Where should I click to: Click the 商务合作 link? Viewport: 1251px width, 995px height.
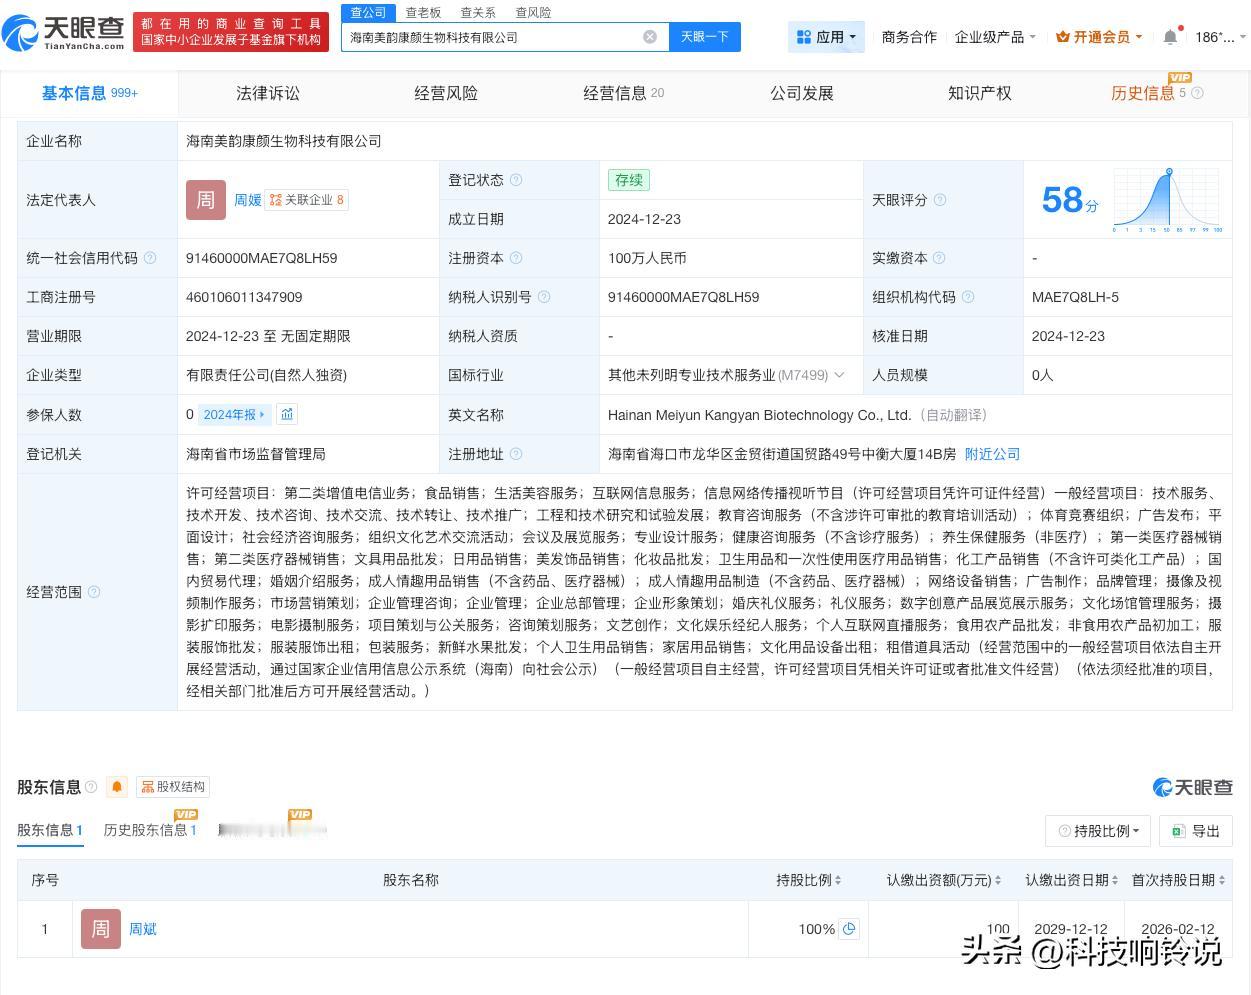[909, 37]
